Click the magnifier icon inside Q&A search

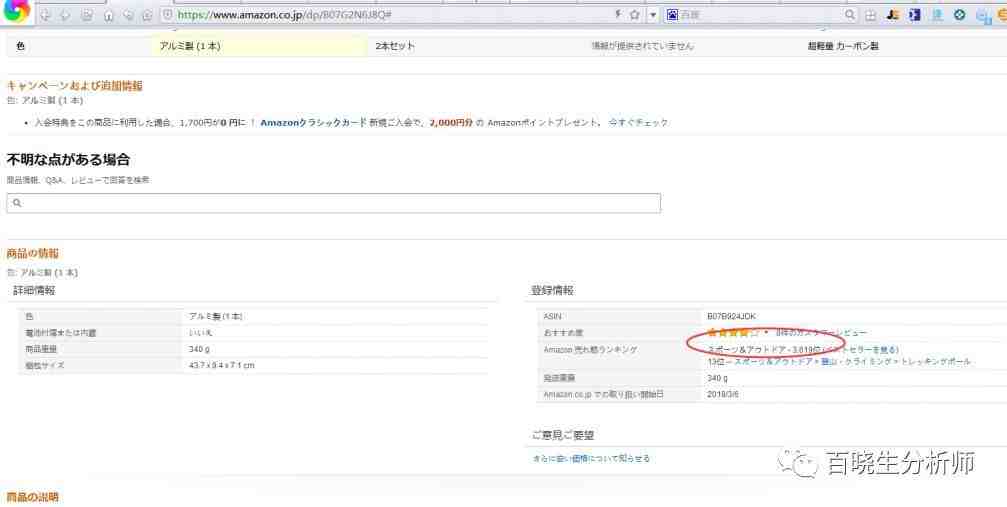point(17,203)
